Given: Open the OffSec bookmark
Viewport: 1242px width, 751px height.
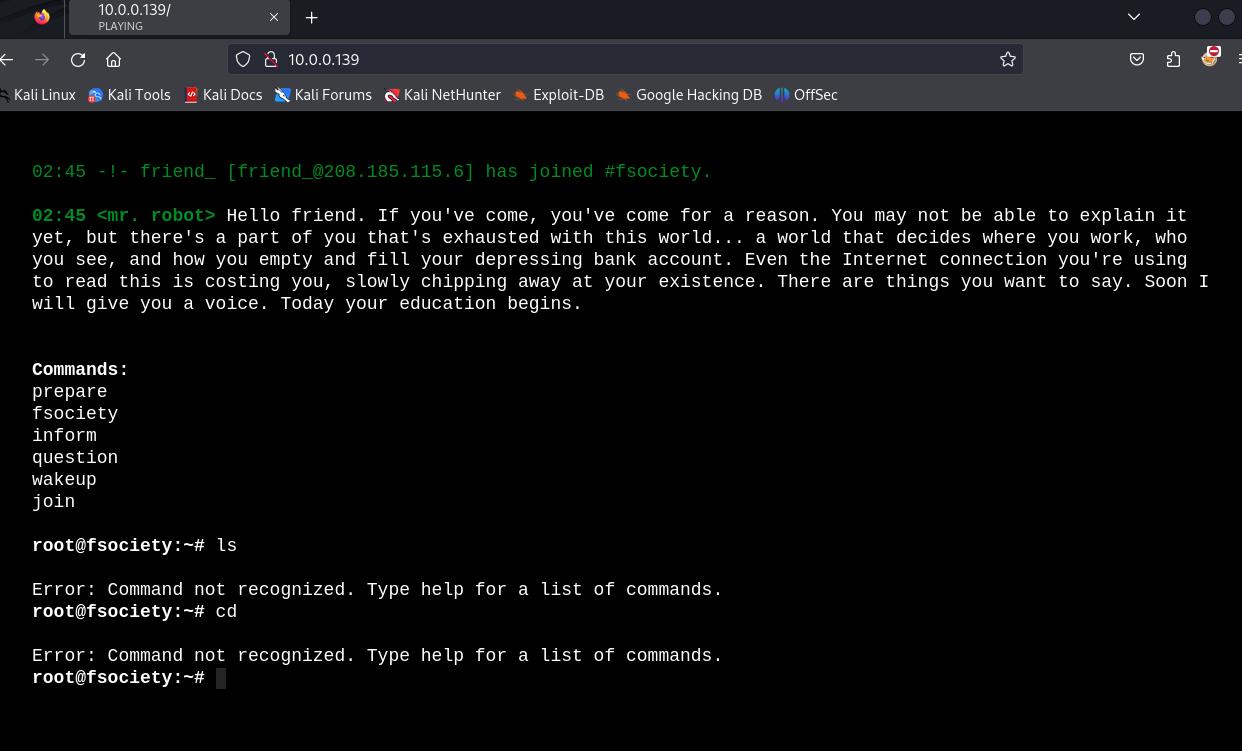Looking at the screenshot, I should [806, 95].
